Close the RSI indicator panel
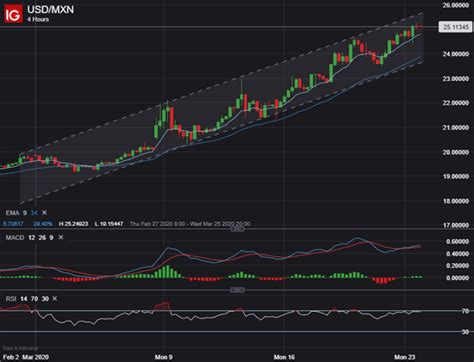474x362 pixels. click(x=55, y=299)
